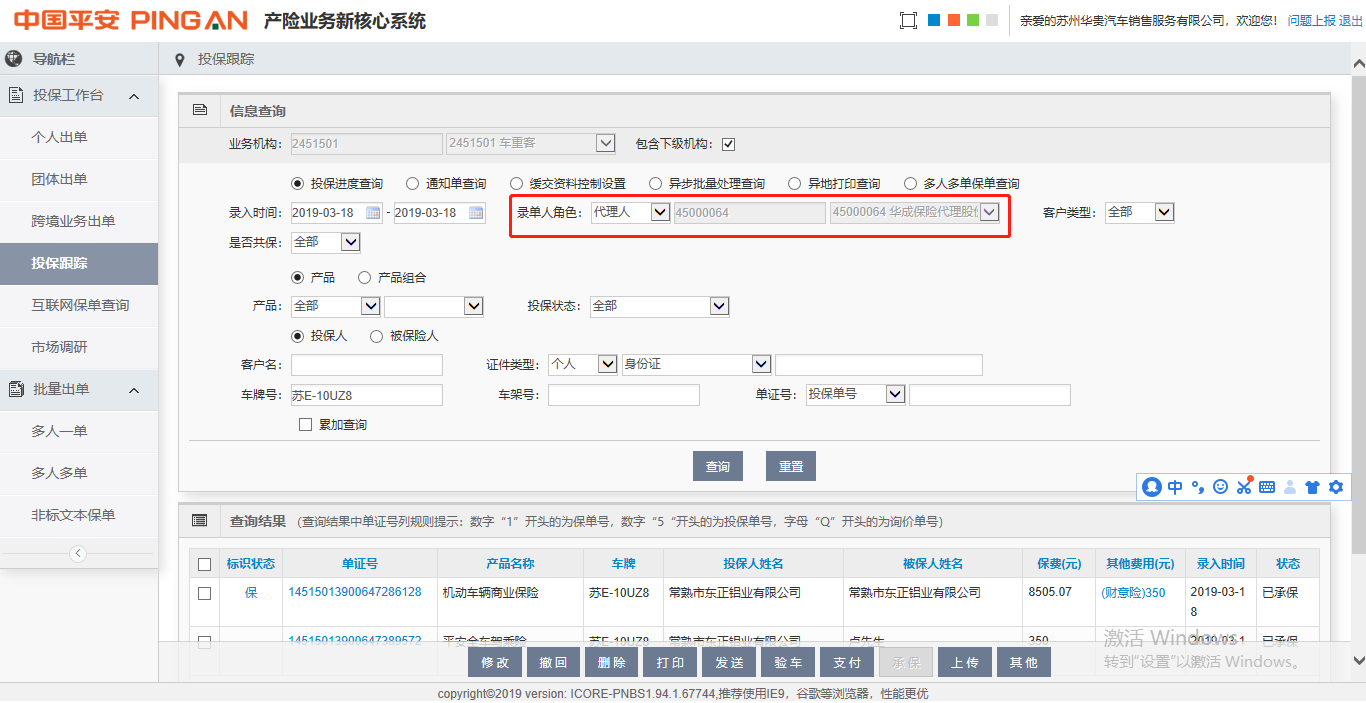
Task: Select 缓交资料控制设置 radio button
Action: point(516,183)
